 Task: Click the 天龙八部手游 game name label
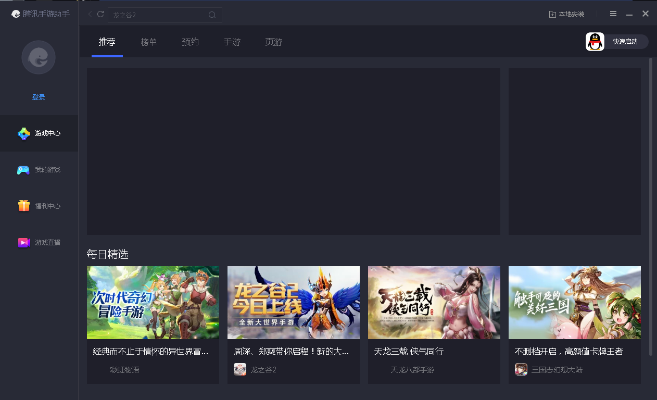[412, 370]
